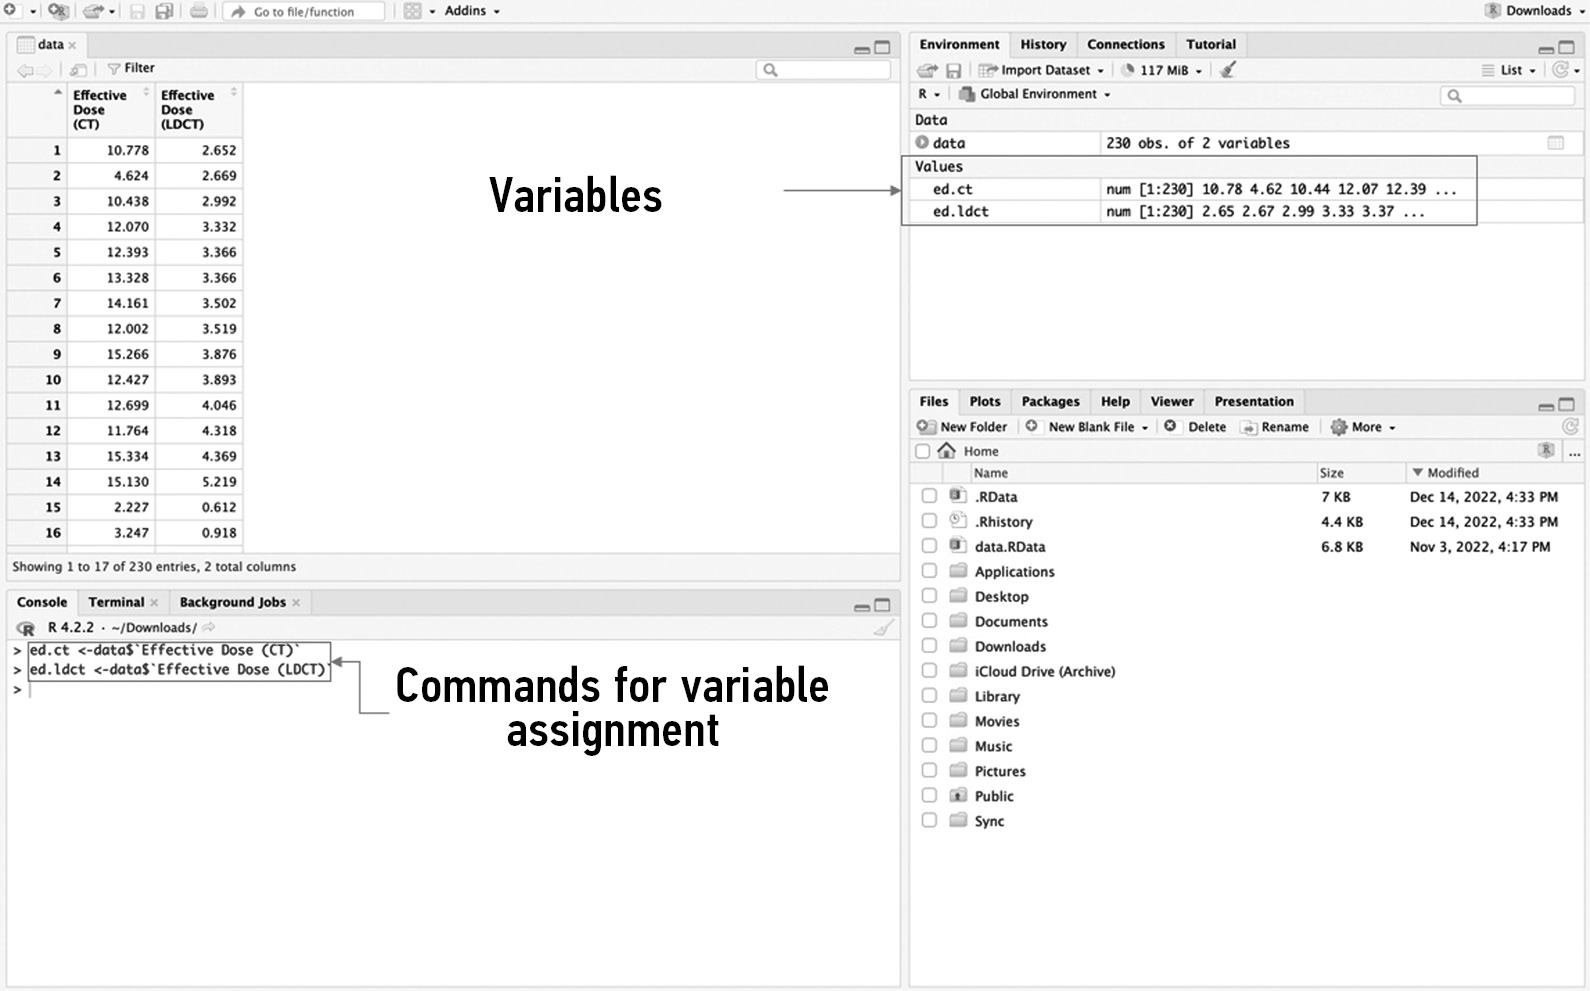Click the Home directory icon in Files pane
The height and width of the screenshot is (991, 1590).
(946, 451)
